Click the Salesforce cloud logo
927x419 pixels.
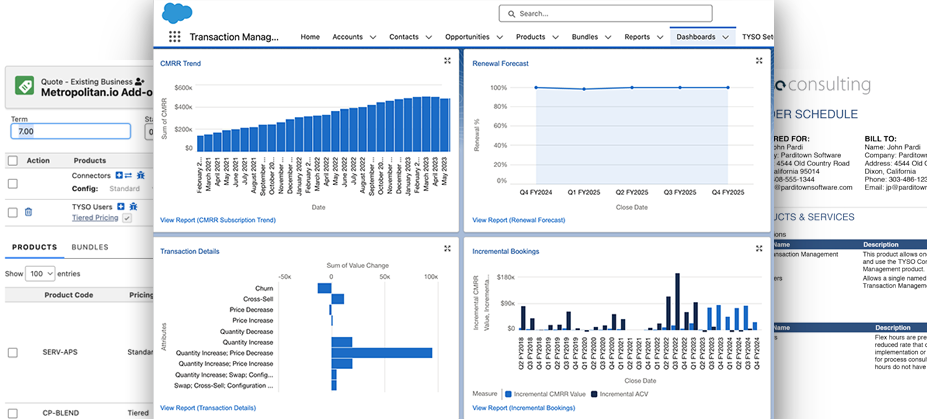click(176, 12)
